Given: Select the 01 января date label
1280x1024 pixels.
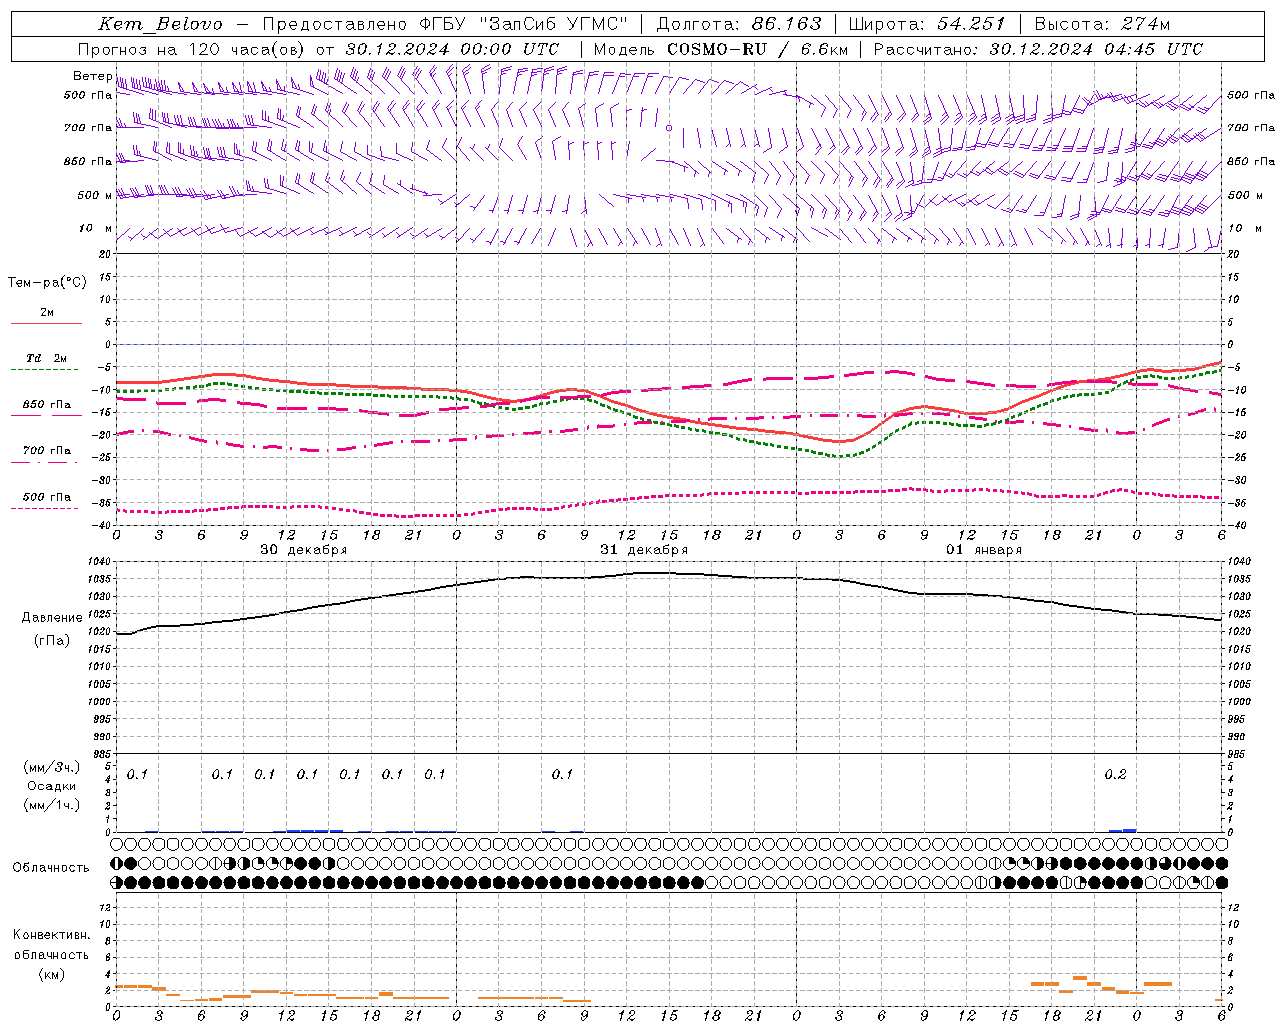Looking at the screenshot, I should point(984,550).
